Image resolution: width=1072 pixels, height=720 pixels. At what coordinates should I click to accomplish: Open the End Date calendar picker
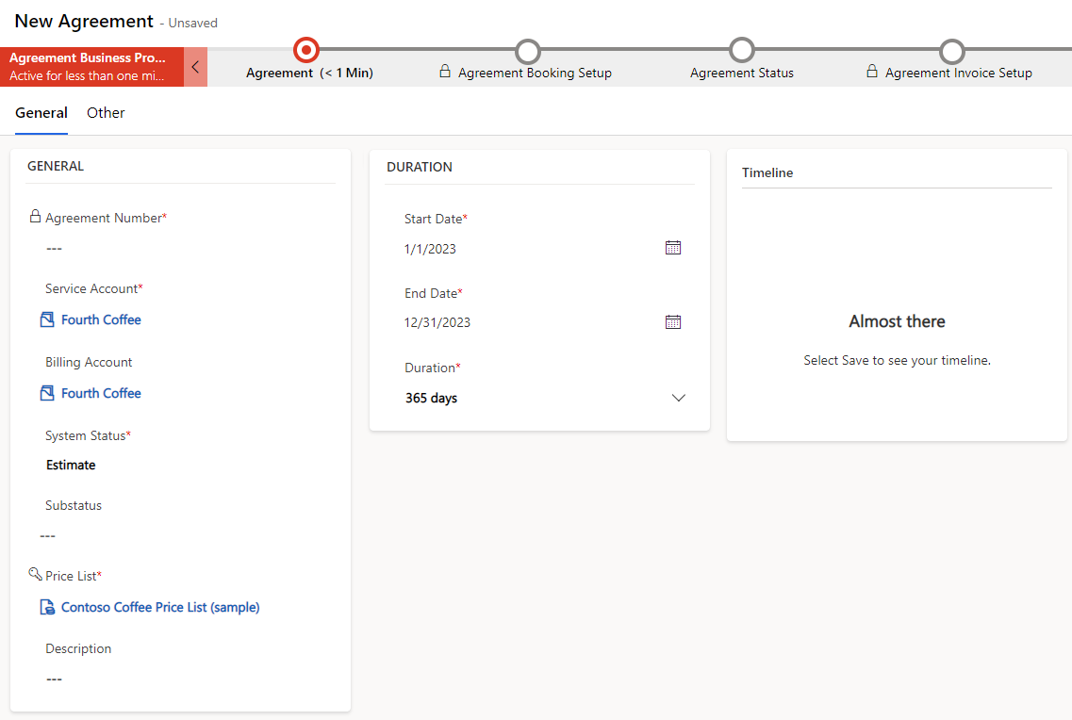pos(673,321)
